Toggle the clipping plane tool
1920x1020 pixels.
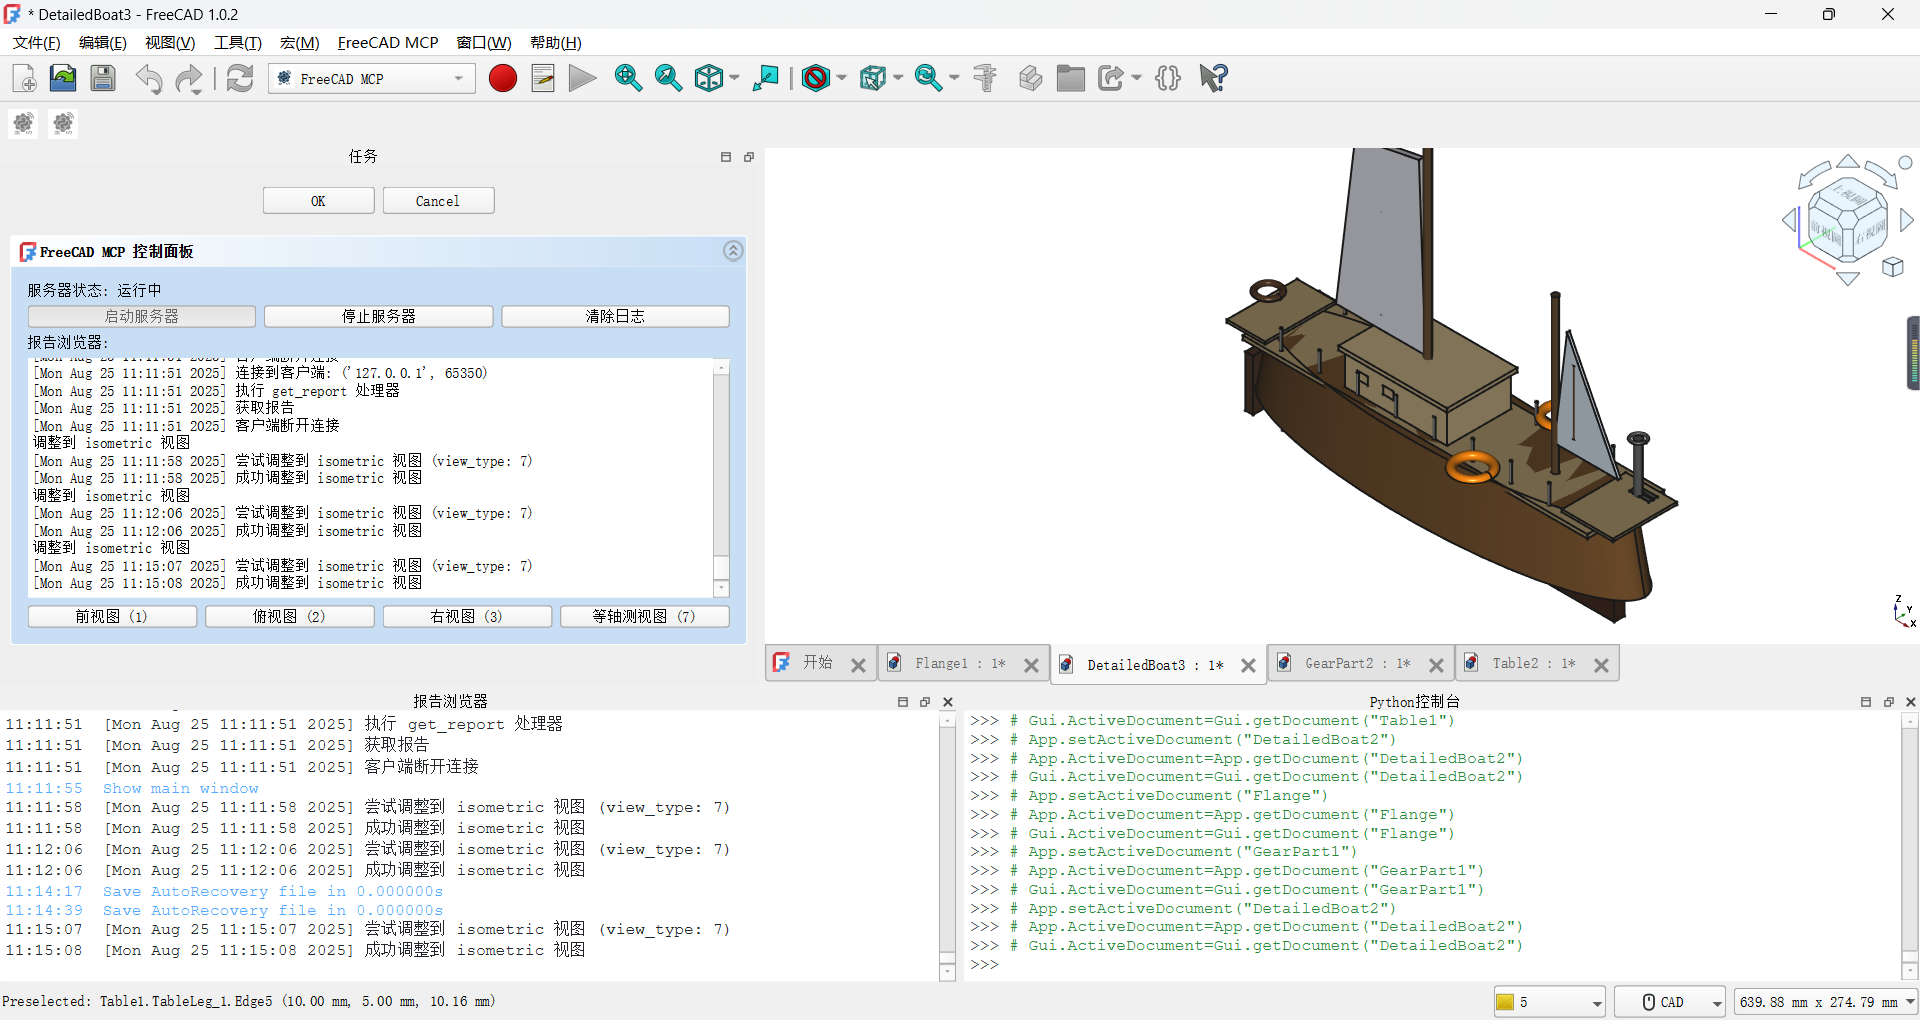tap(818, 78)
